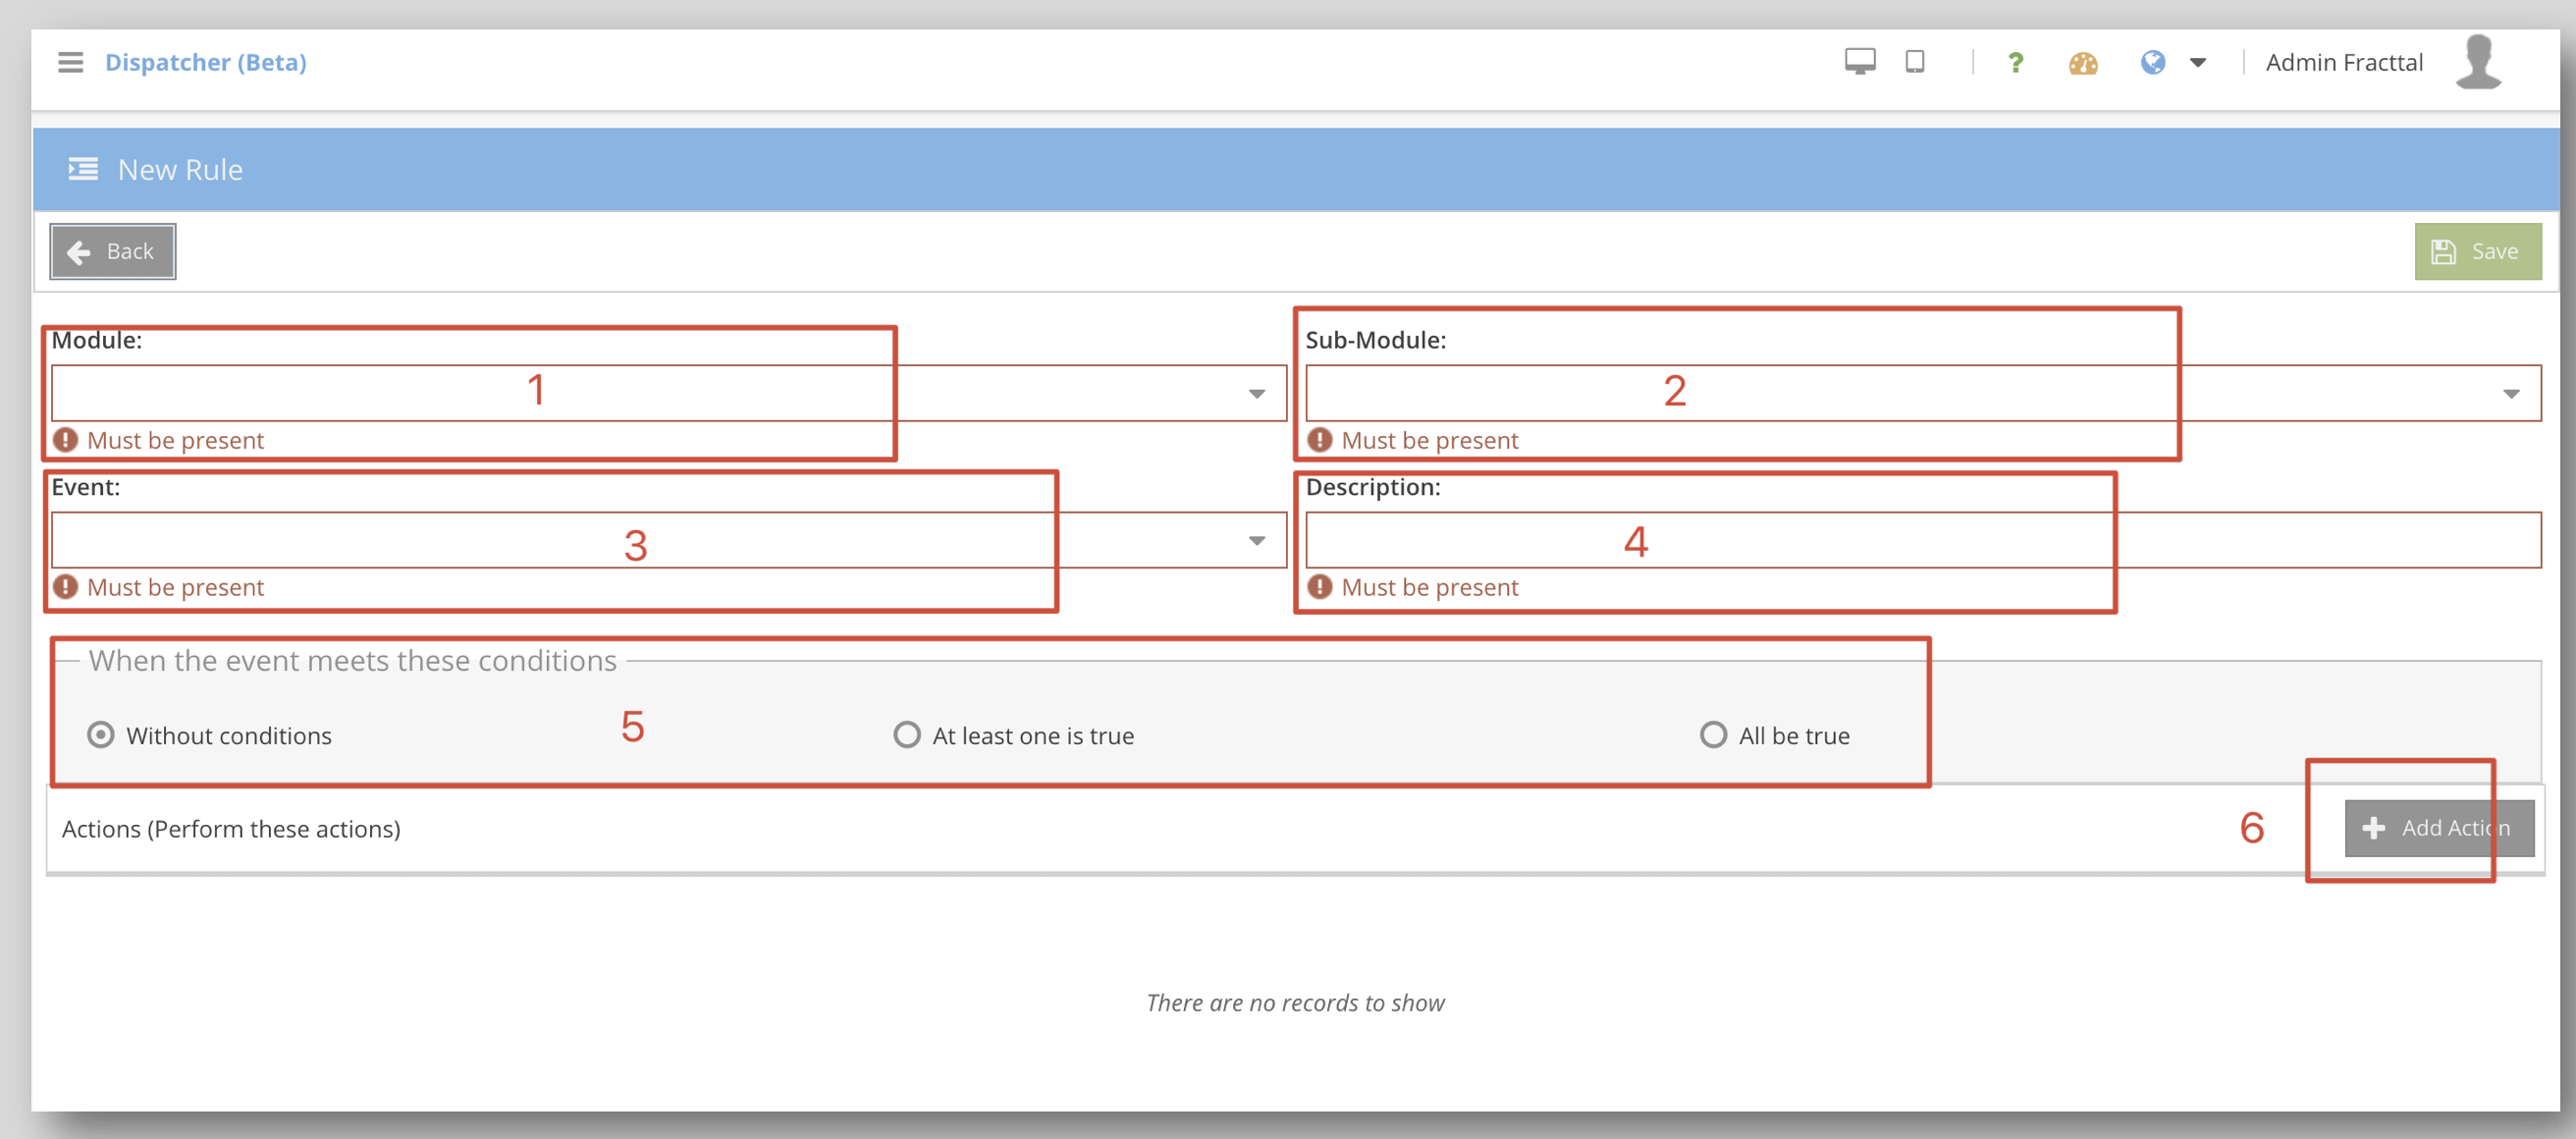Screen dimensions: 2576x1139
Task: Click the user avatar picture
Action: [2477, 62]
